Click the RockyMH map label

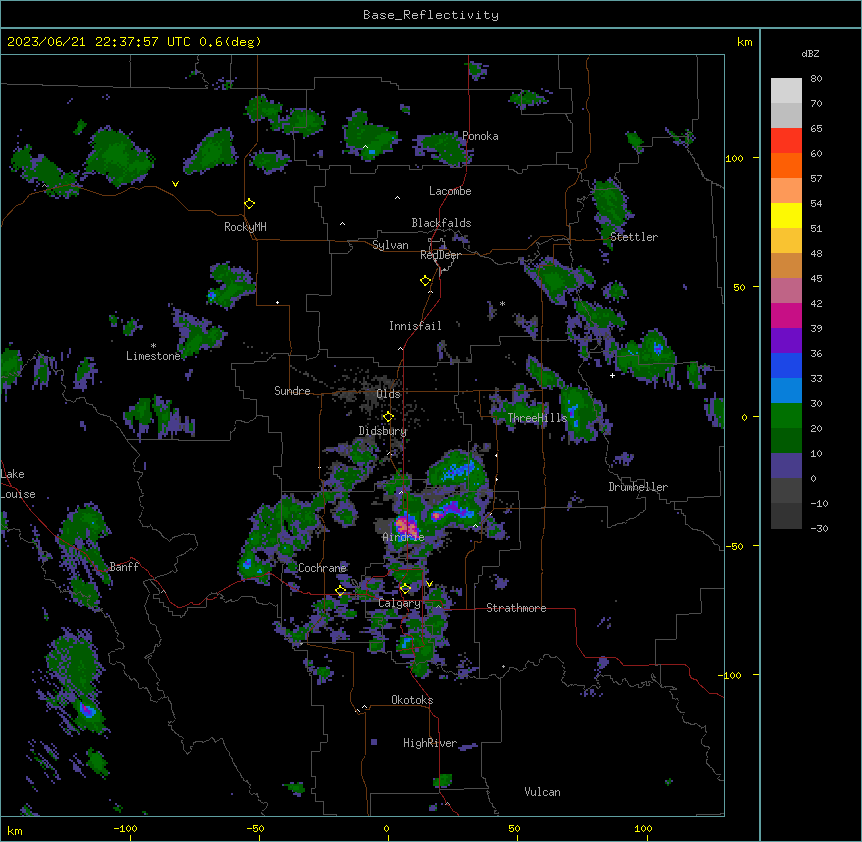point(245,227)
